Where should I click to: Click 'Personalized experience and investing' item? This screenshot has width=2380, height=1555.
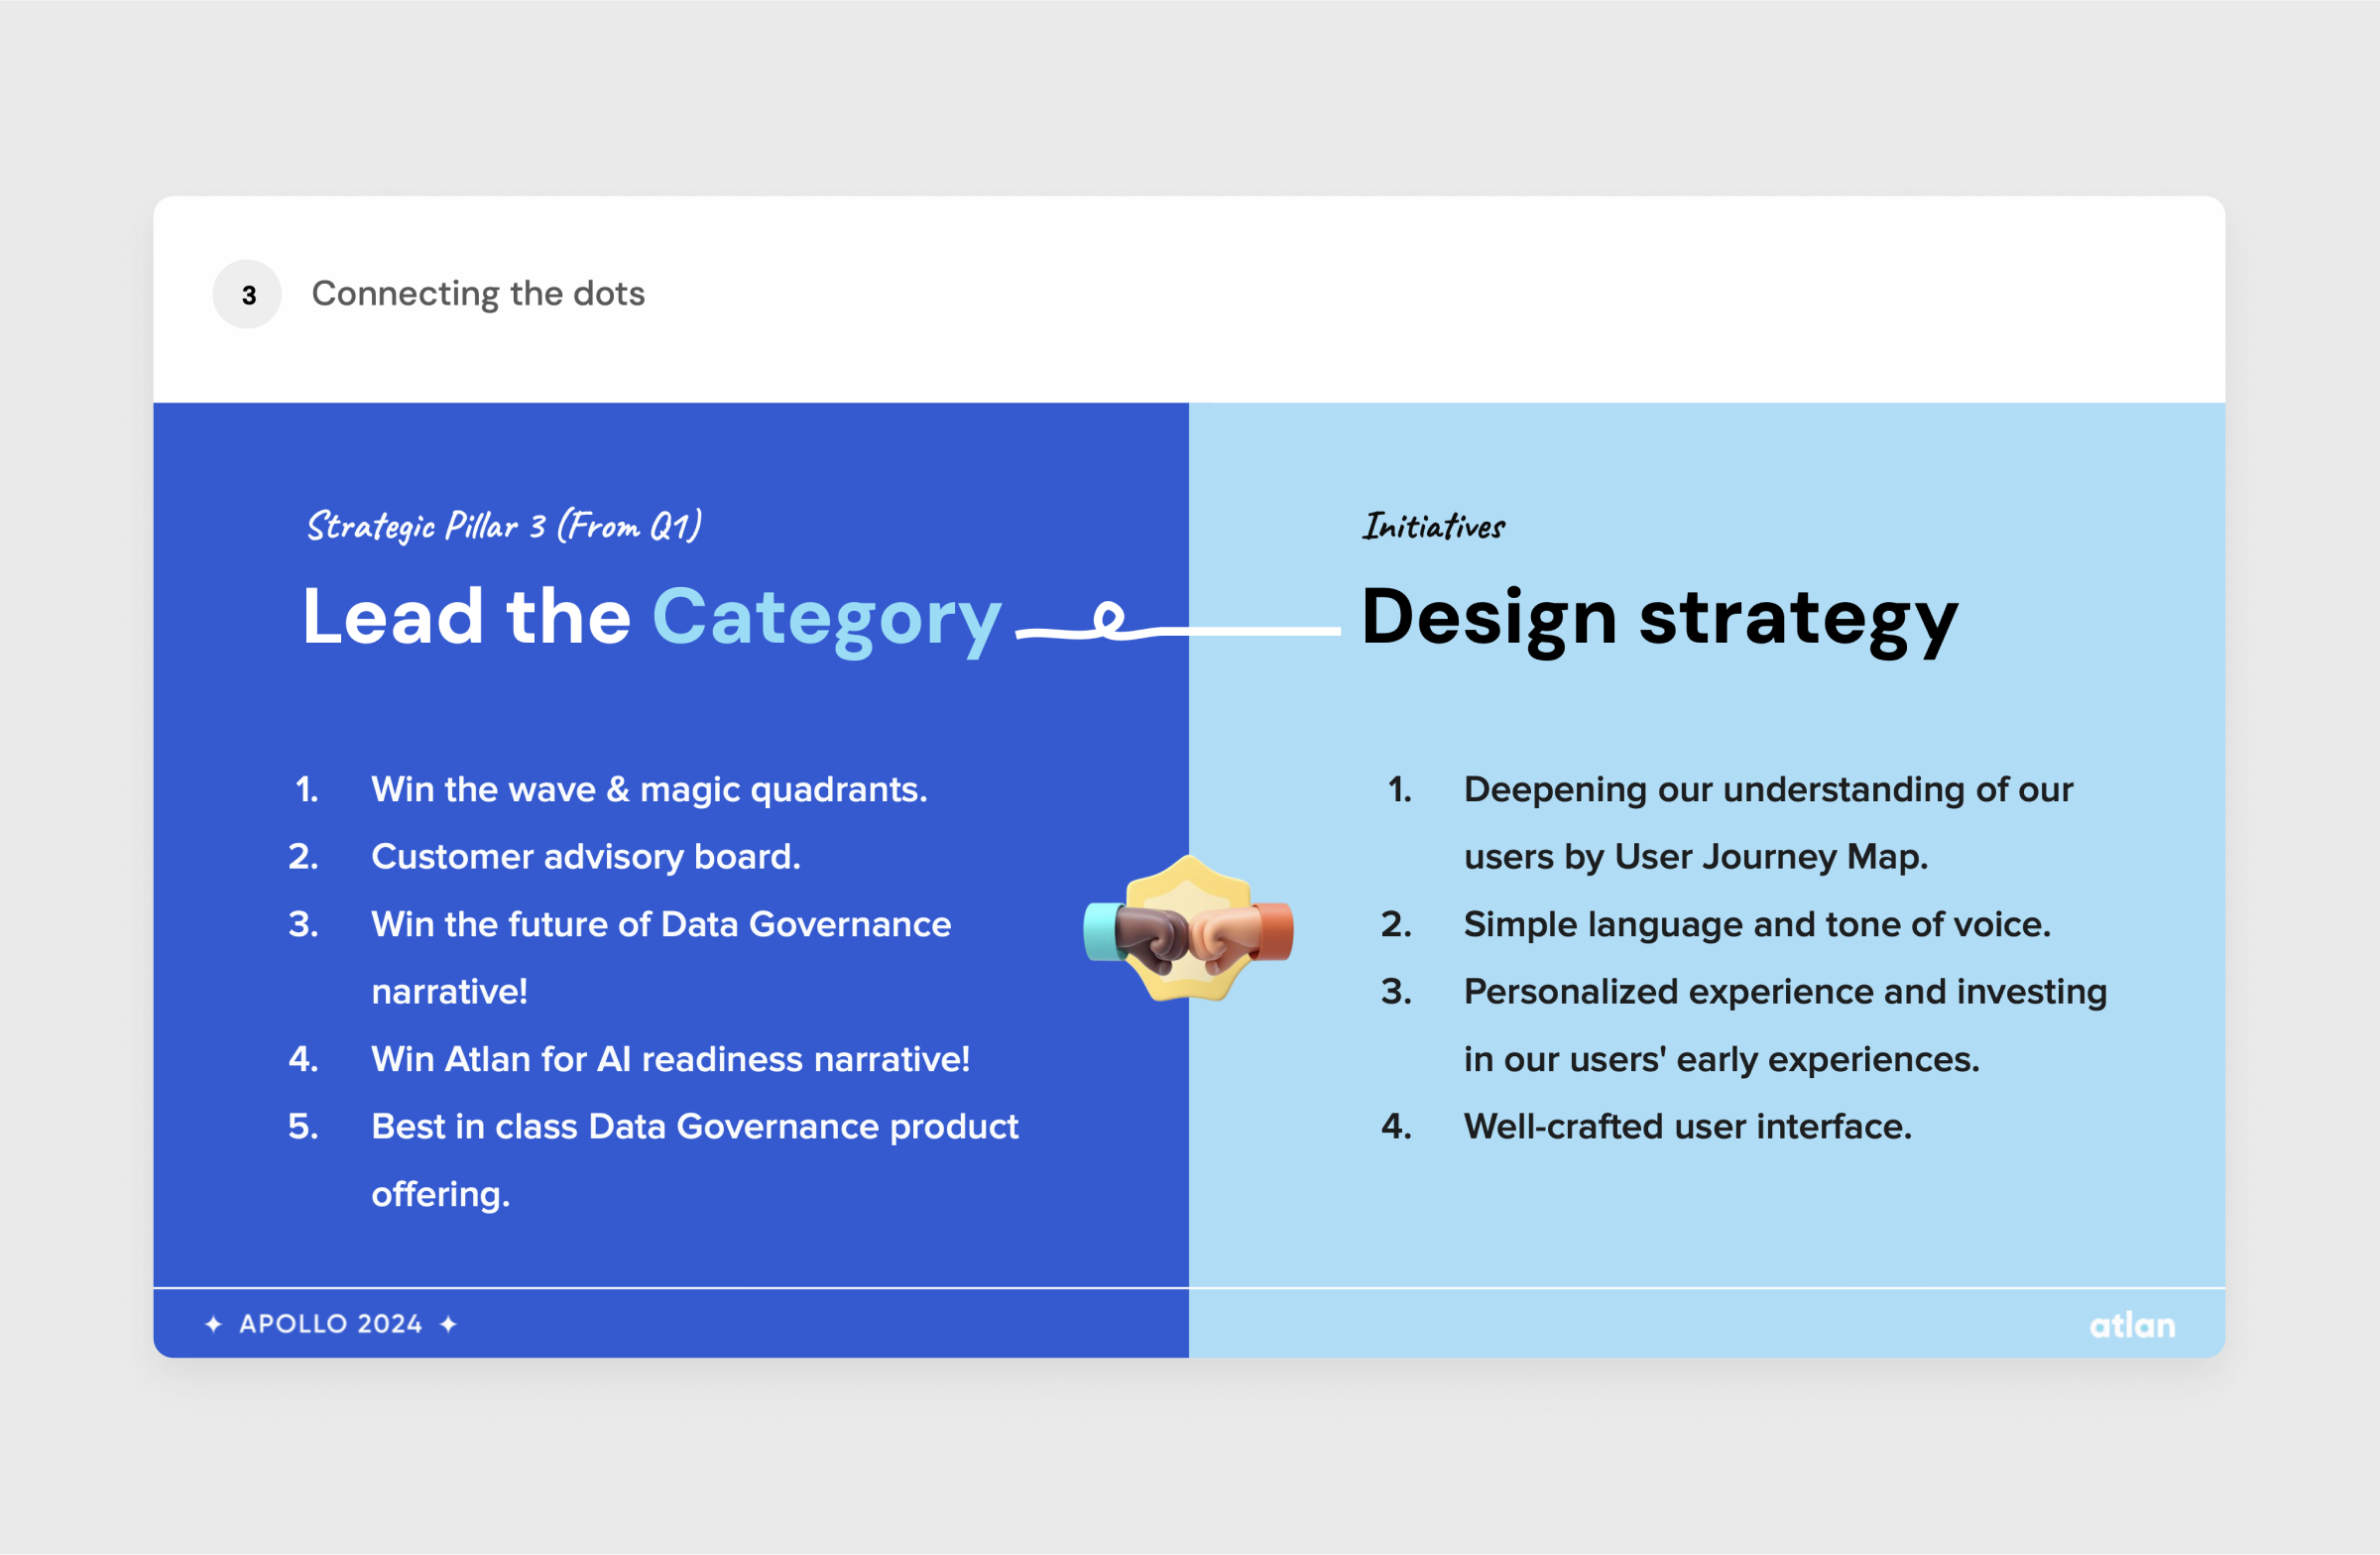(x=1785, y=992)
